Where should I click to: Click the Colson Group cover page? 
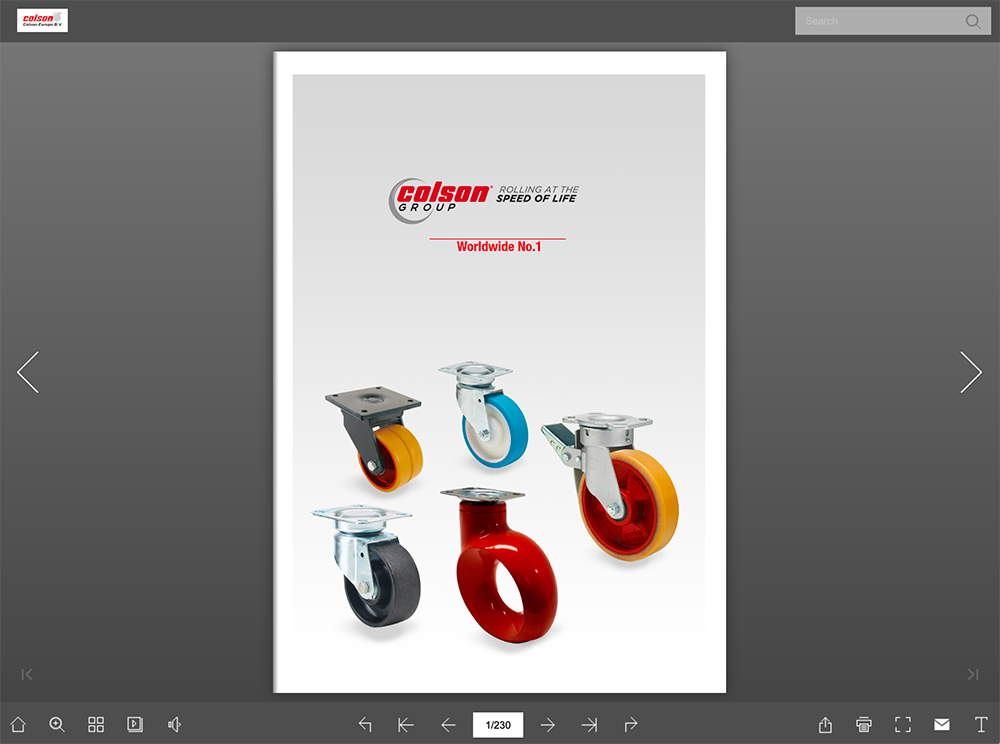tap(499, 372)
